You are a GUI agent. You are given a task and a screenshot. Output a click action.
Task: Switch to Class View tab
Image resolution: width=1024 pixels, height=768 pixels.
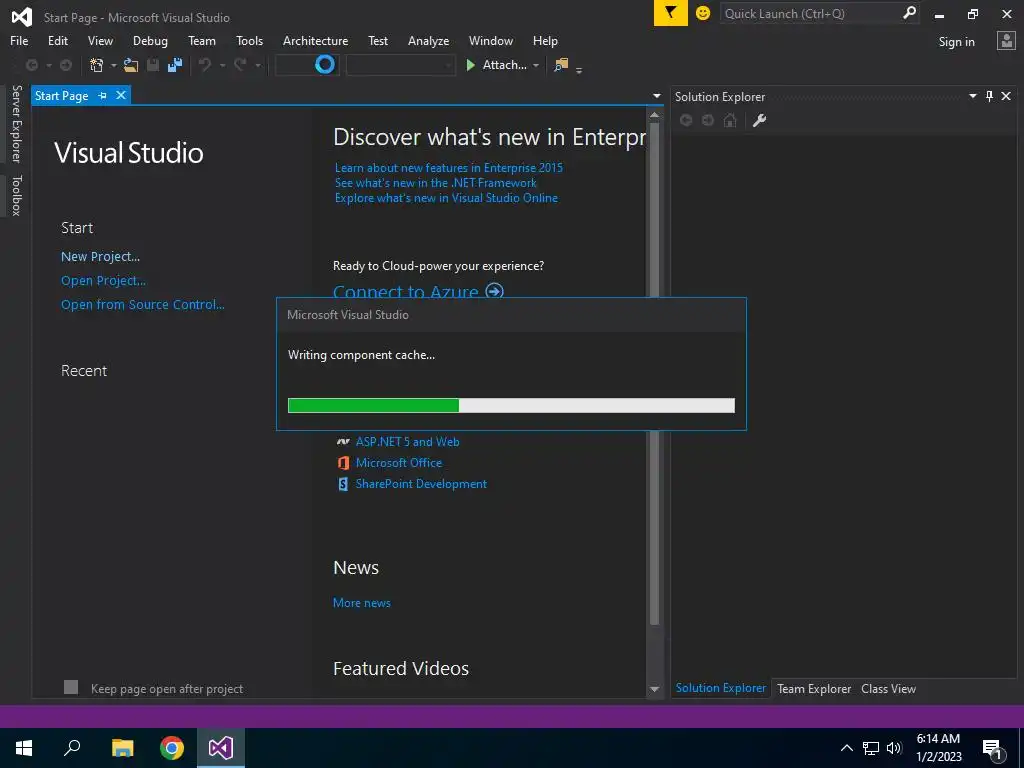coord(888,688)
